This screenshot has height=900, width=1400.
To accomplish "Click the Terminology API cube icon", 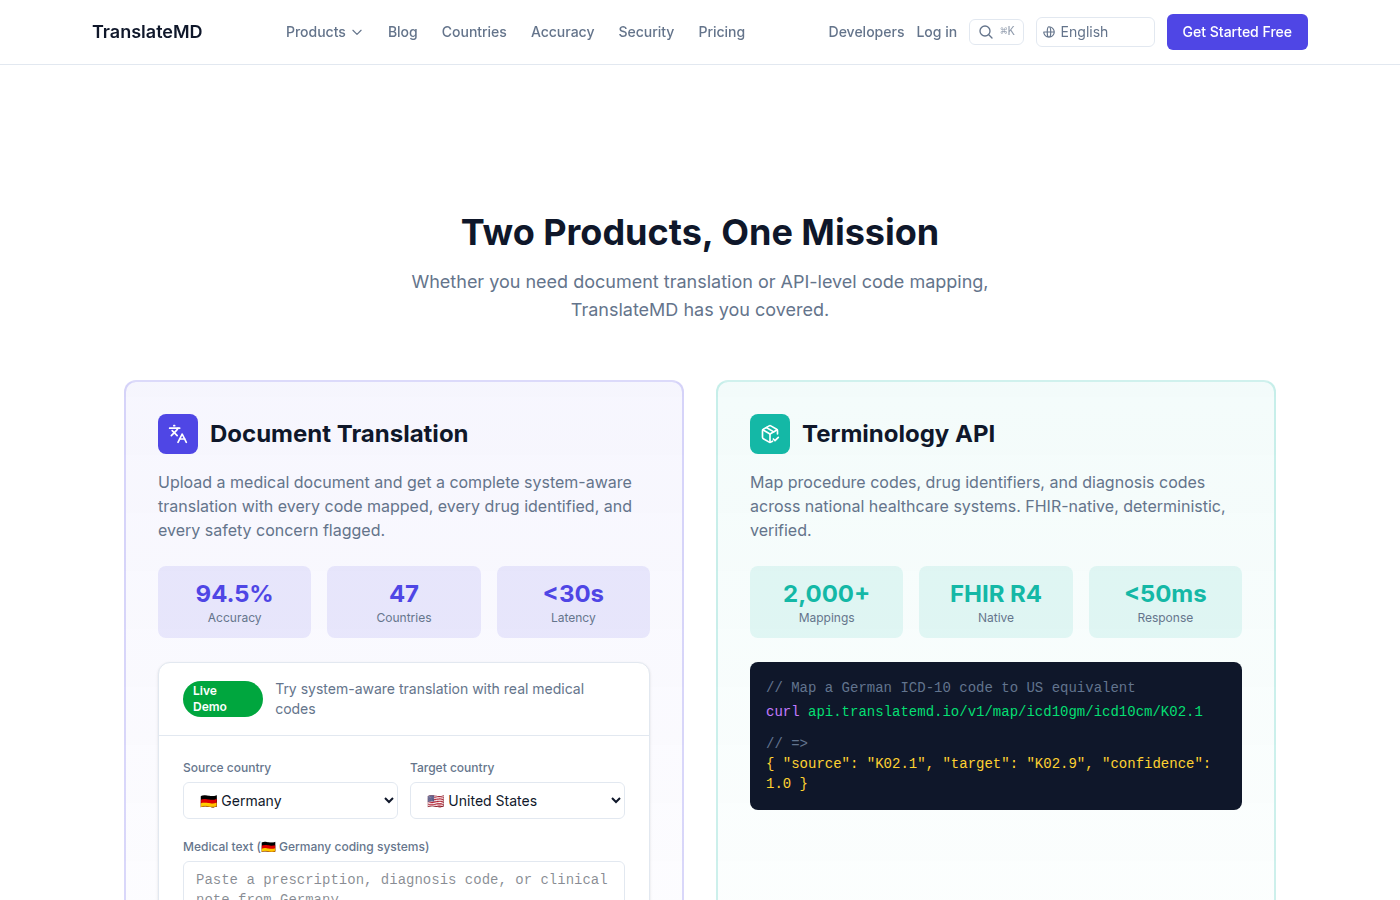I will 770,434.
